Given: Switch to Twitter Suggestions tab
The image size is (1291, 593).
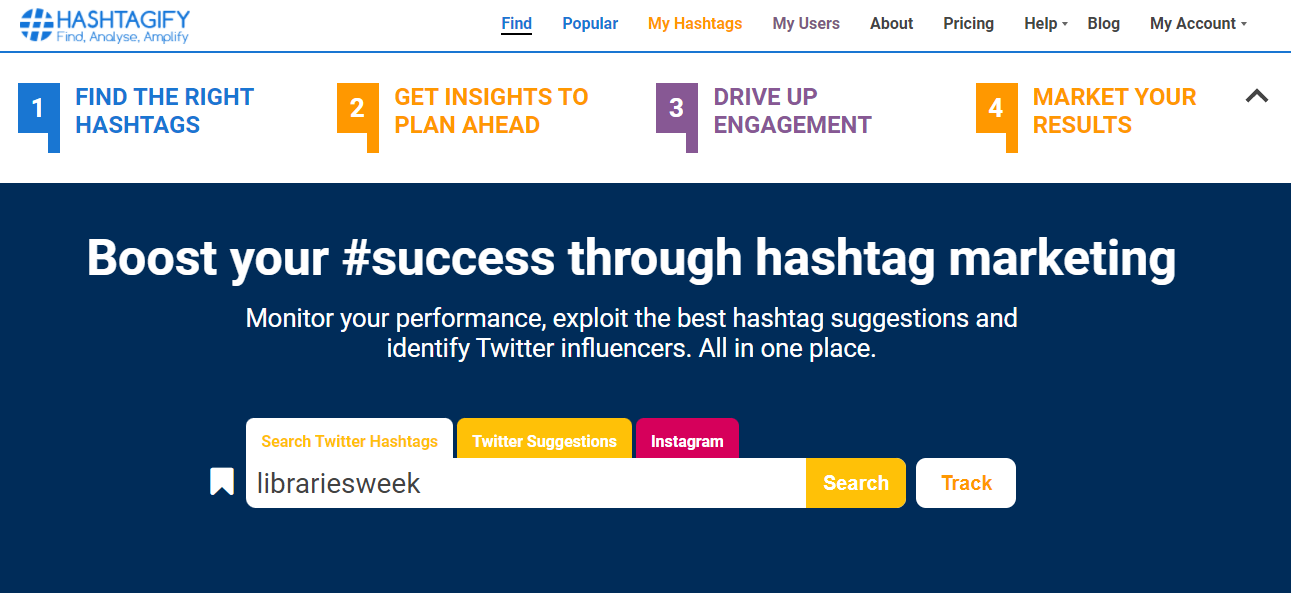Looking at the screenshot, I should pyautogui.click(x=544, y=441).
